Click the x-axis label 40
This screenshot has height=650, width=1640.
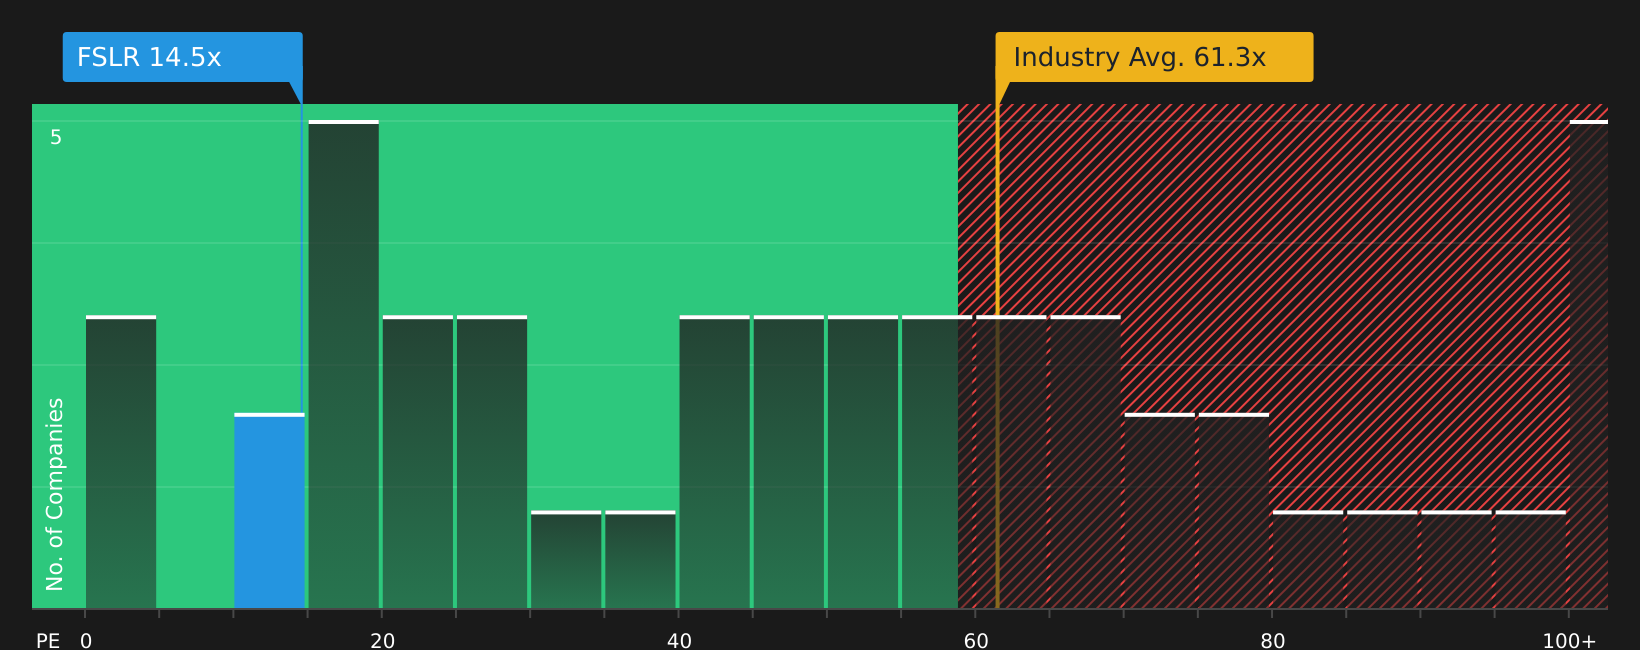[x=679, y=640]
